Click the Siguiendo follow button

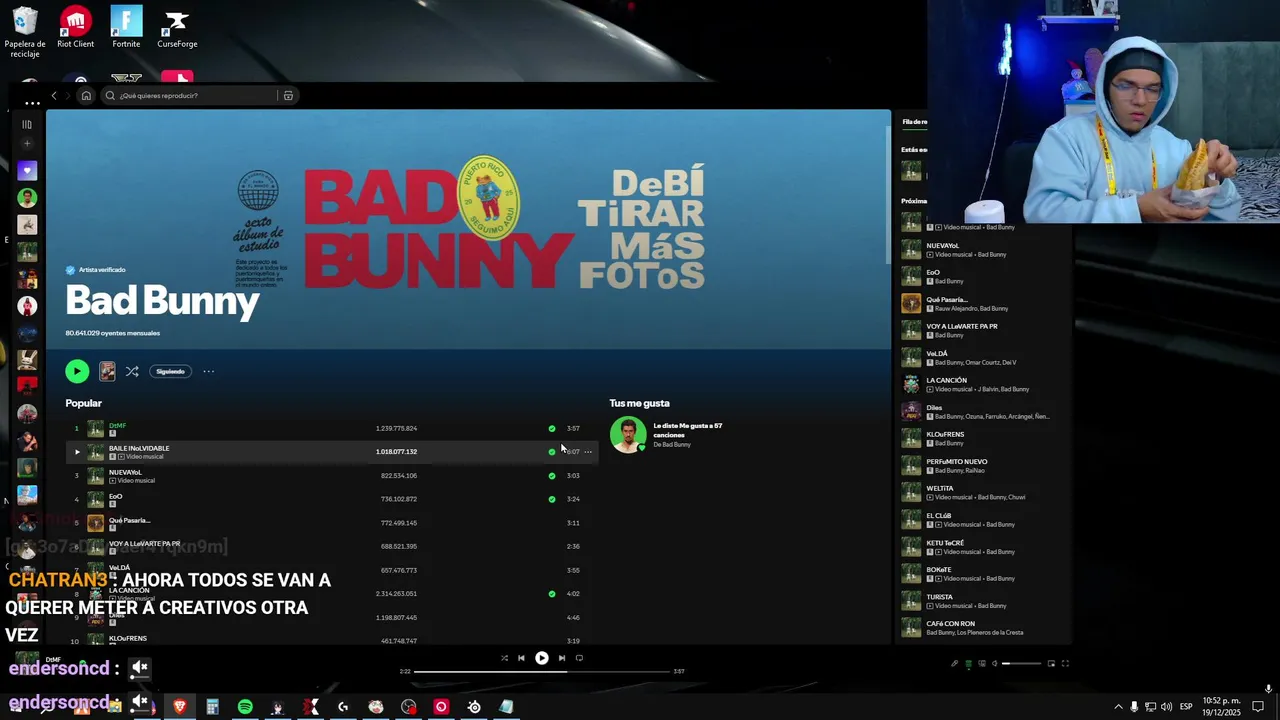coord(170,371)
